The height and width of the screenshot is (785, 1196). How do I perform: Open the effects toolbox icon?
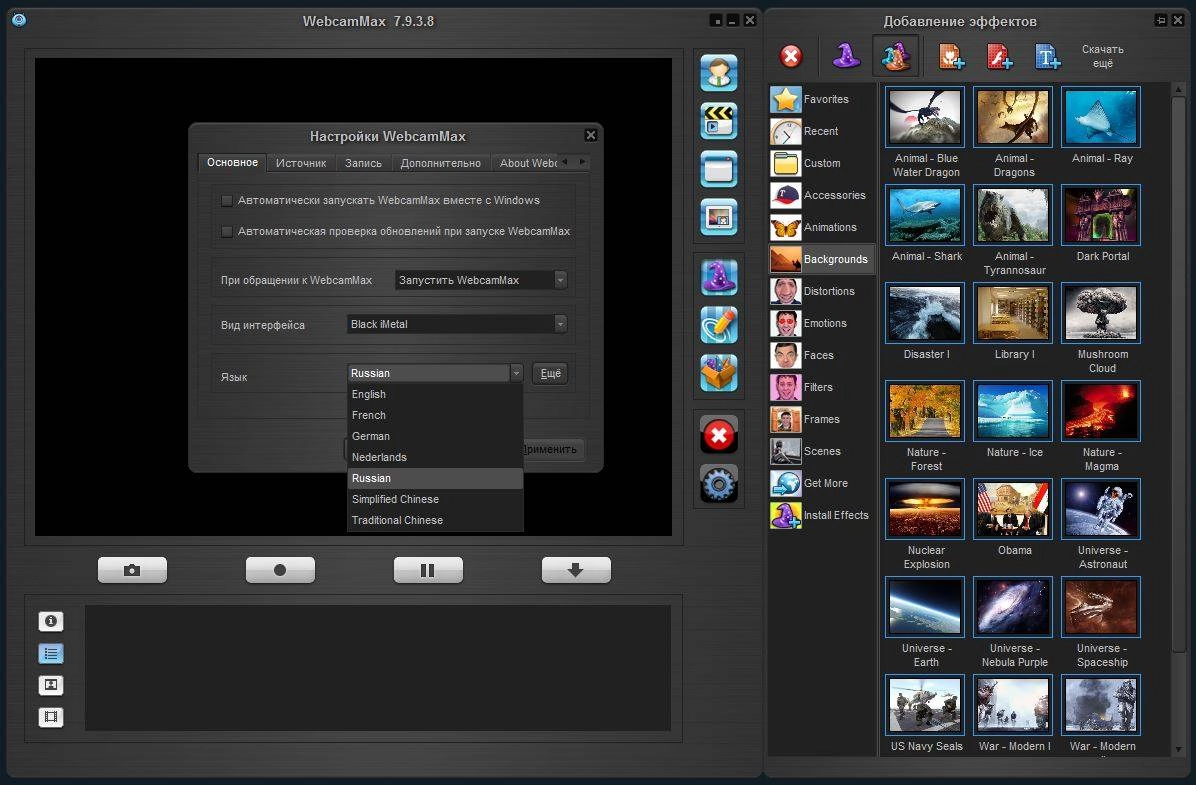tap(719, 373)
